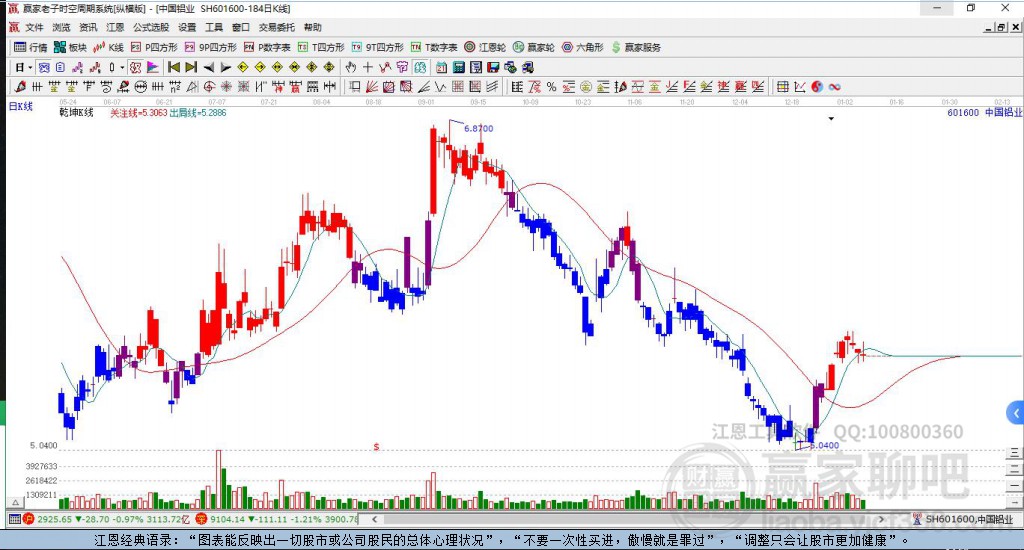The height and width of the screenshot is (550, 1024).
Task: Click the gold coin 金 circle icon
Action: click(586, 86)
